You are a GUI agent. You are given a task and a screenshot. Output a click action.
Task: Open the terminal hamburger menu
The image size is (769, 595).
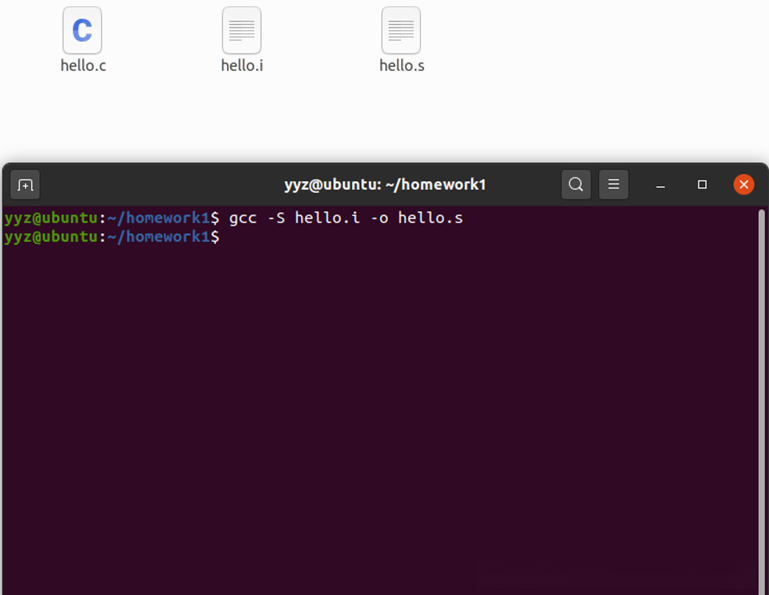point(614,184)
